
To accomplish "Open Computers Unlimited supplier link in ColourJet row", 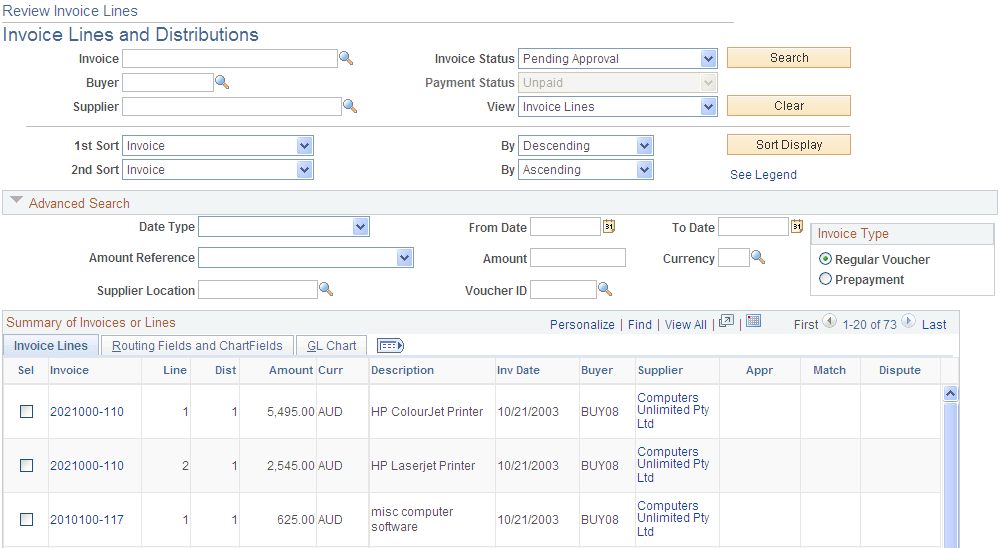I will (673, 410).
